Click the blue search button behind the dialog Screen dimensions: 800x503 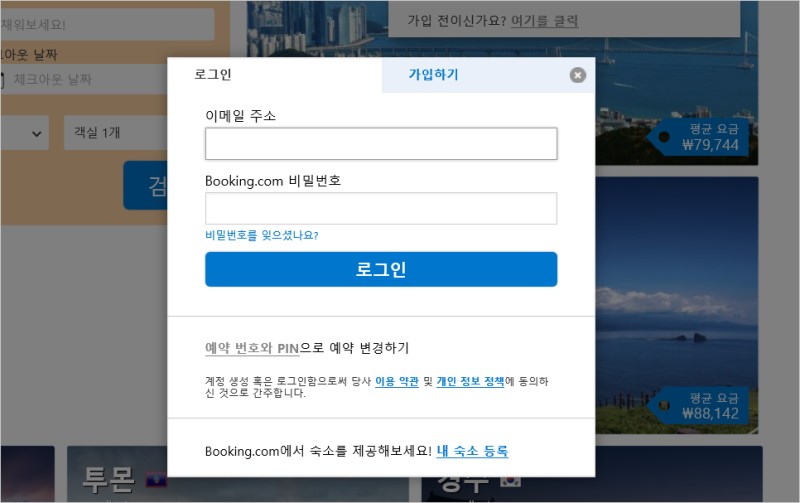click(145, 185)
